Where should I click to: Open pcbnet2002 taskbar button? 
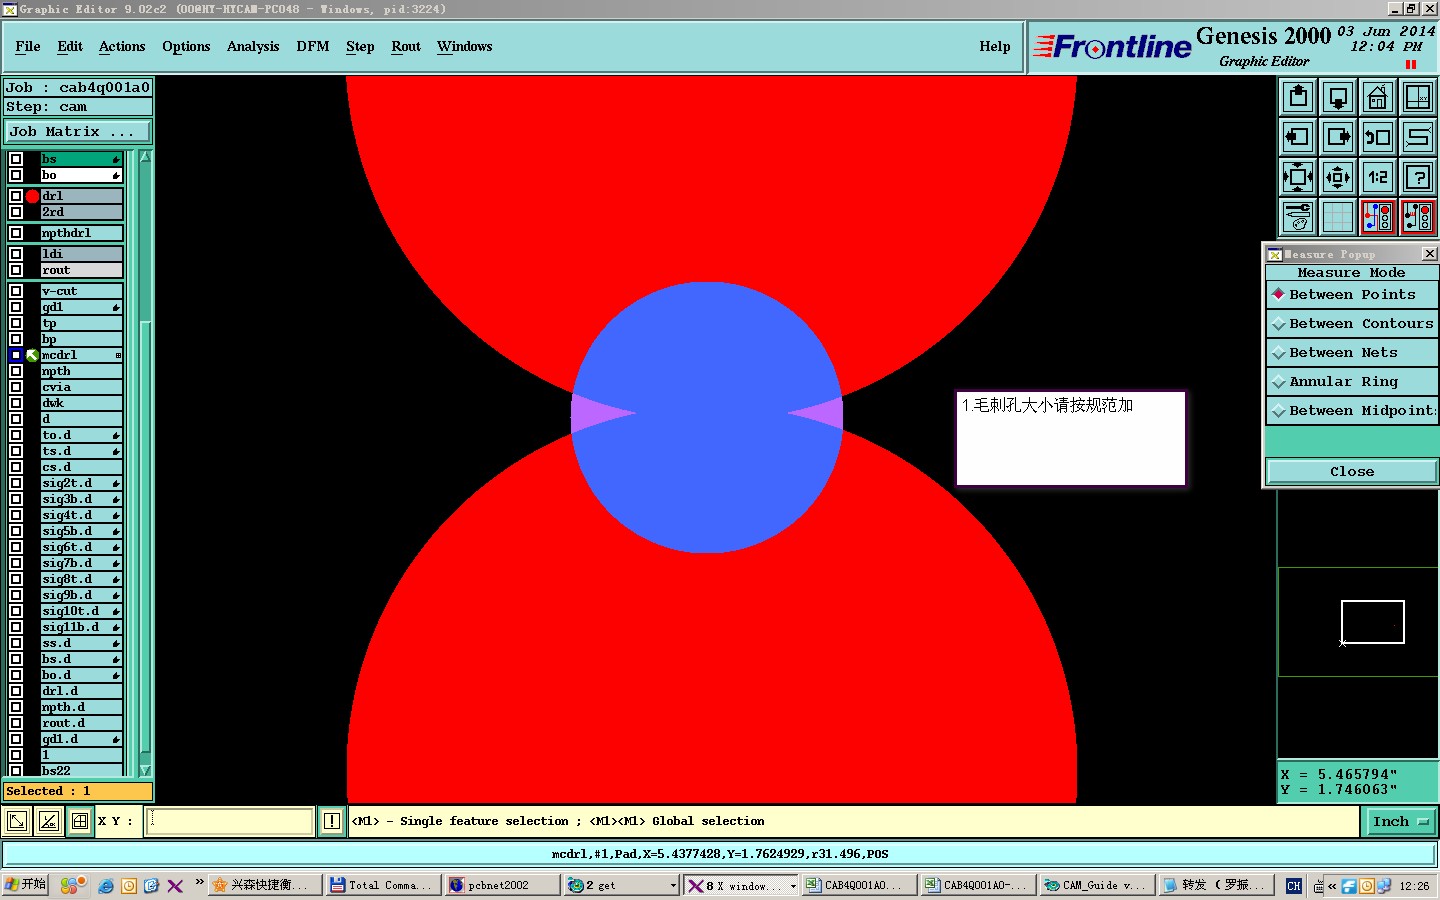point(502,886)
